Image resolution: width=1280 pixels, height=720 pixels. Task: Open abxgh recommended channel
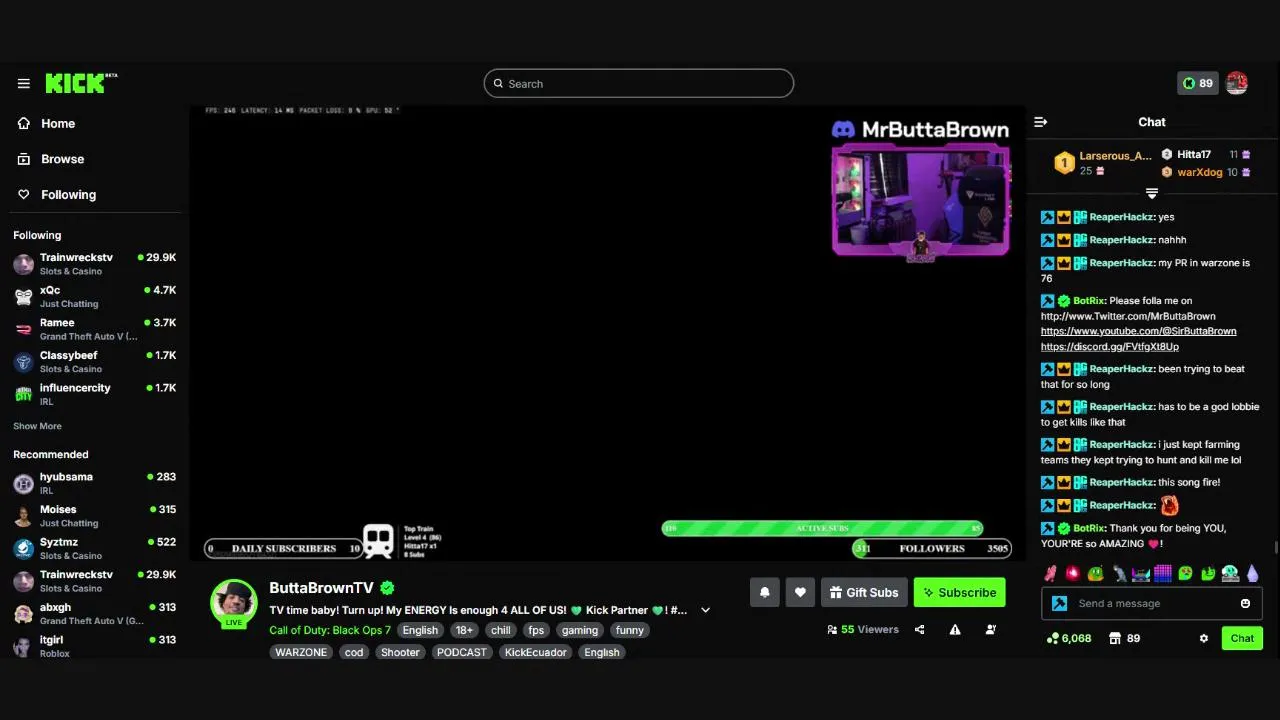95,614
